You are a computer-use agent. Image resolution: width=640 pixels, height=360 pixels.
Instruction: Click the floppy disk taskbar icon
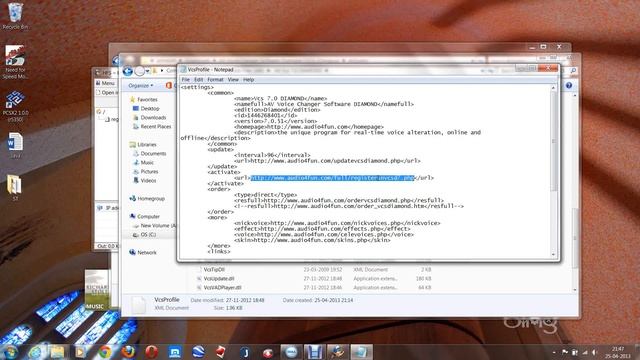(x=315, y=352)
